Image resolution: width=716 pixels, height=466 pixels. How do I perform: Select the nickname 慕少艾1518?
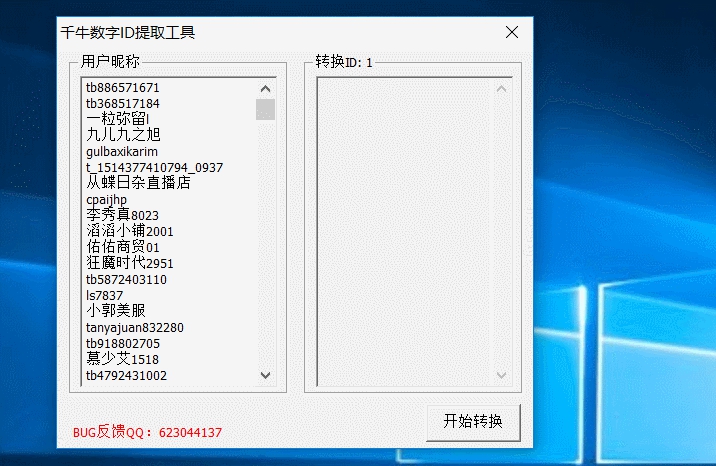tap(122, 359)
